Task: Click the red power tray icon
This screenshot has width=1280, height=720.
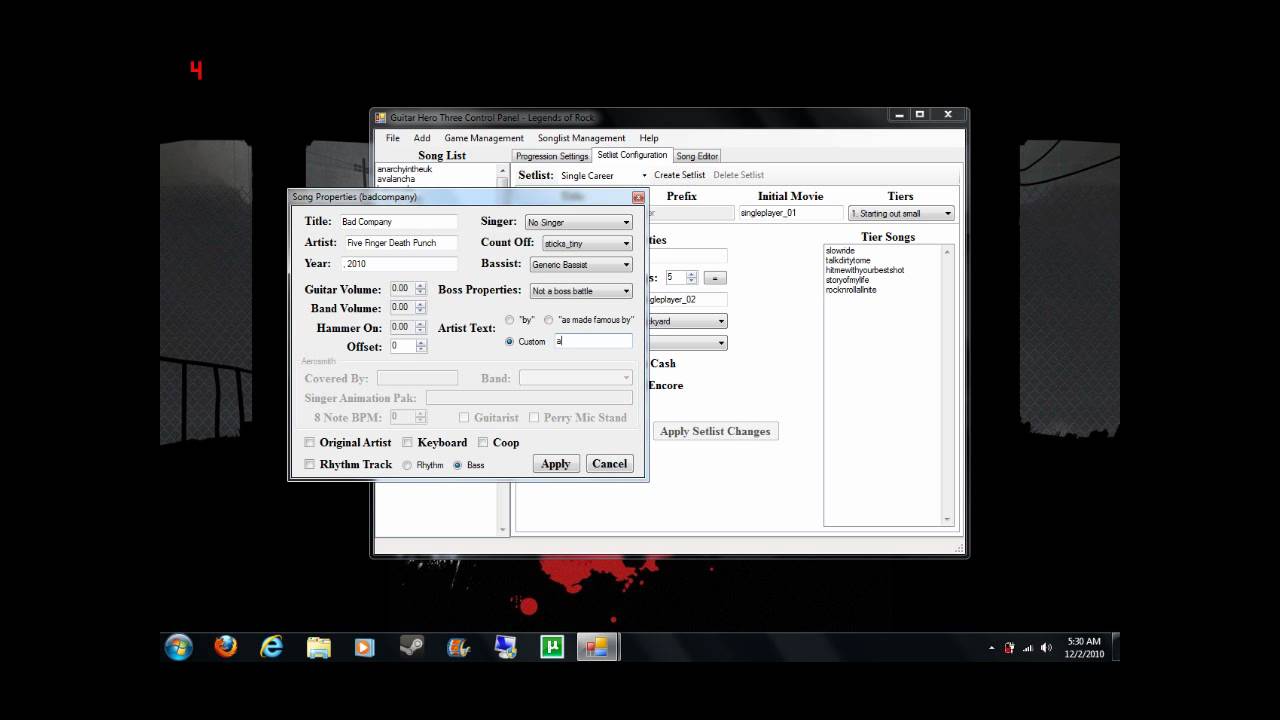Action: tap(1010, 648)
